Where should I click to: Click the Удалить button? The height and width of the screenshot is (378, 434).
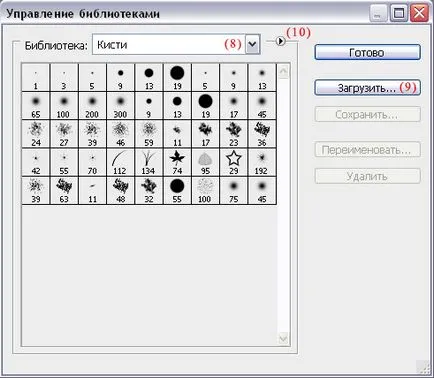(x=367, y=176)
